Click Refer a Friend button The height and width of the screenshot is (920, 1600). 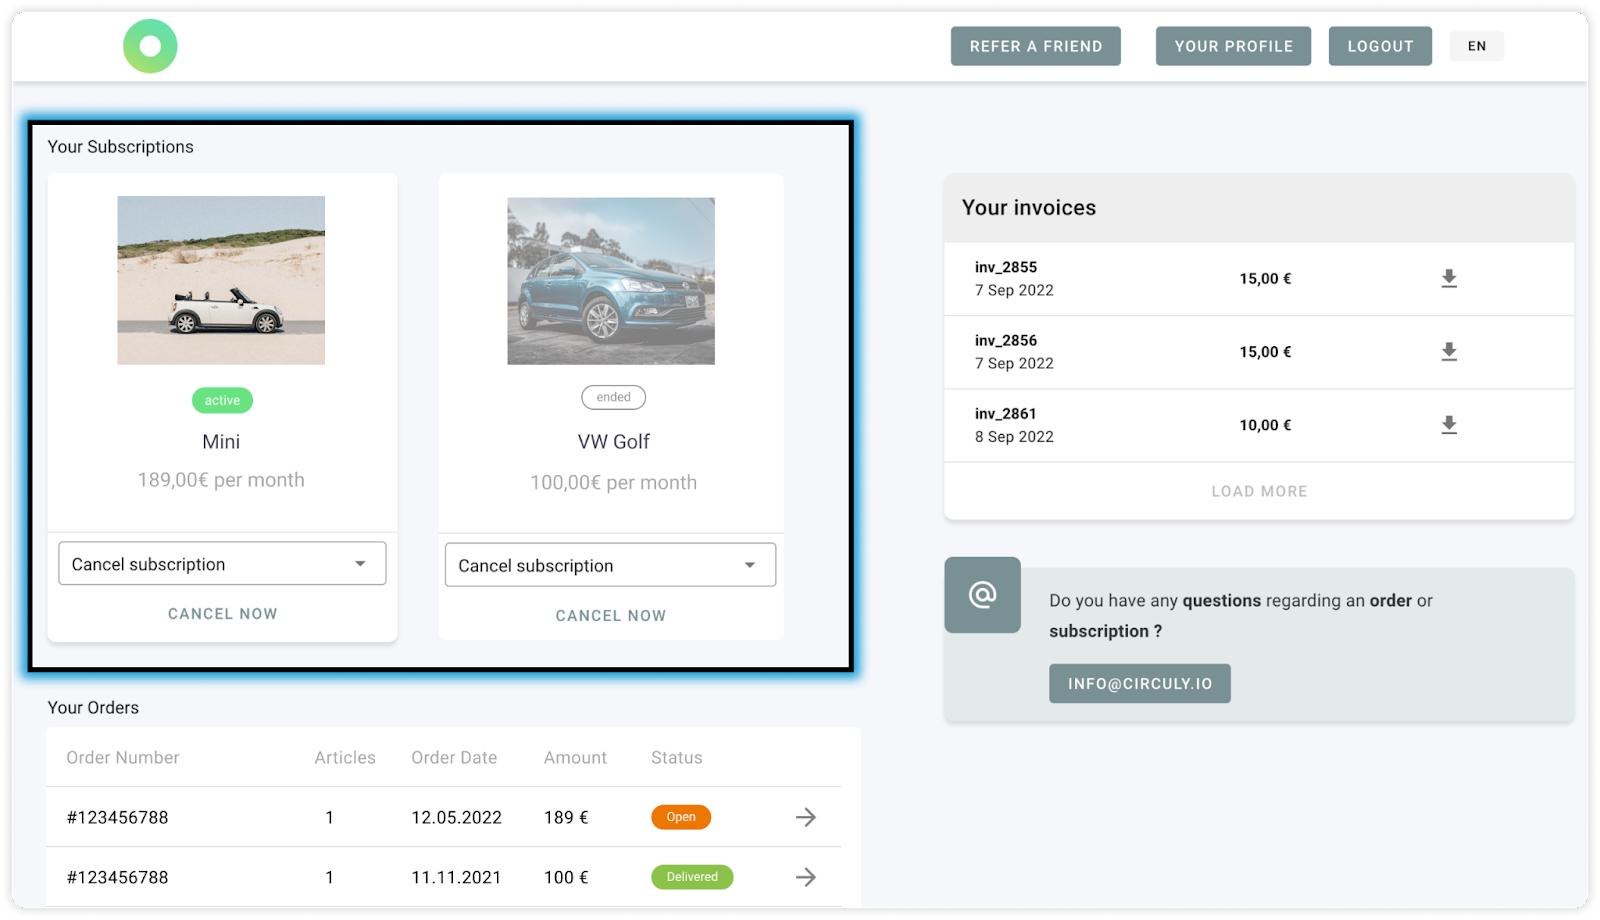click(x=1036, y=46)
